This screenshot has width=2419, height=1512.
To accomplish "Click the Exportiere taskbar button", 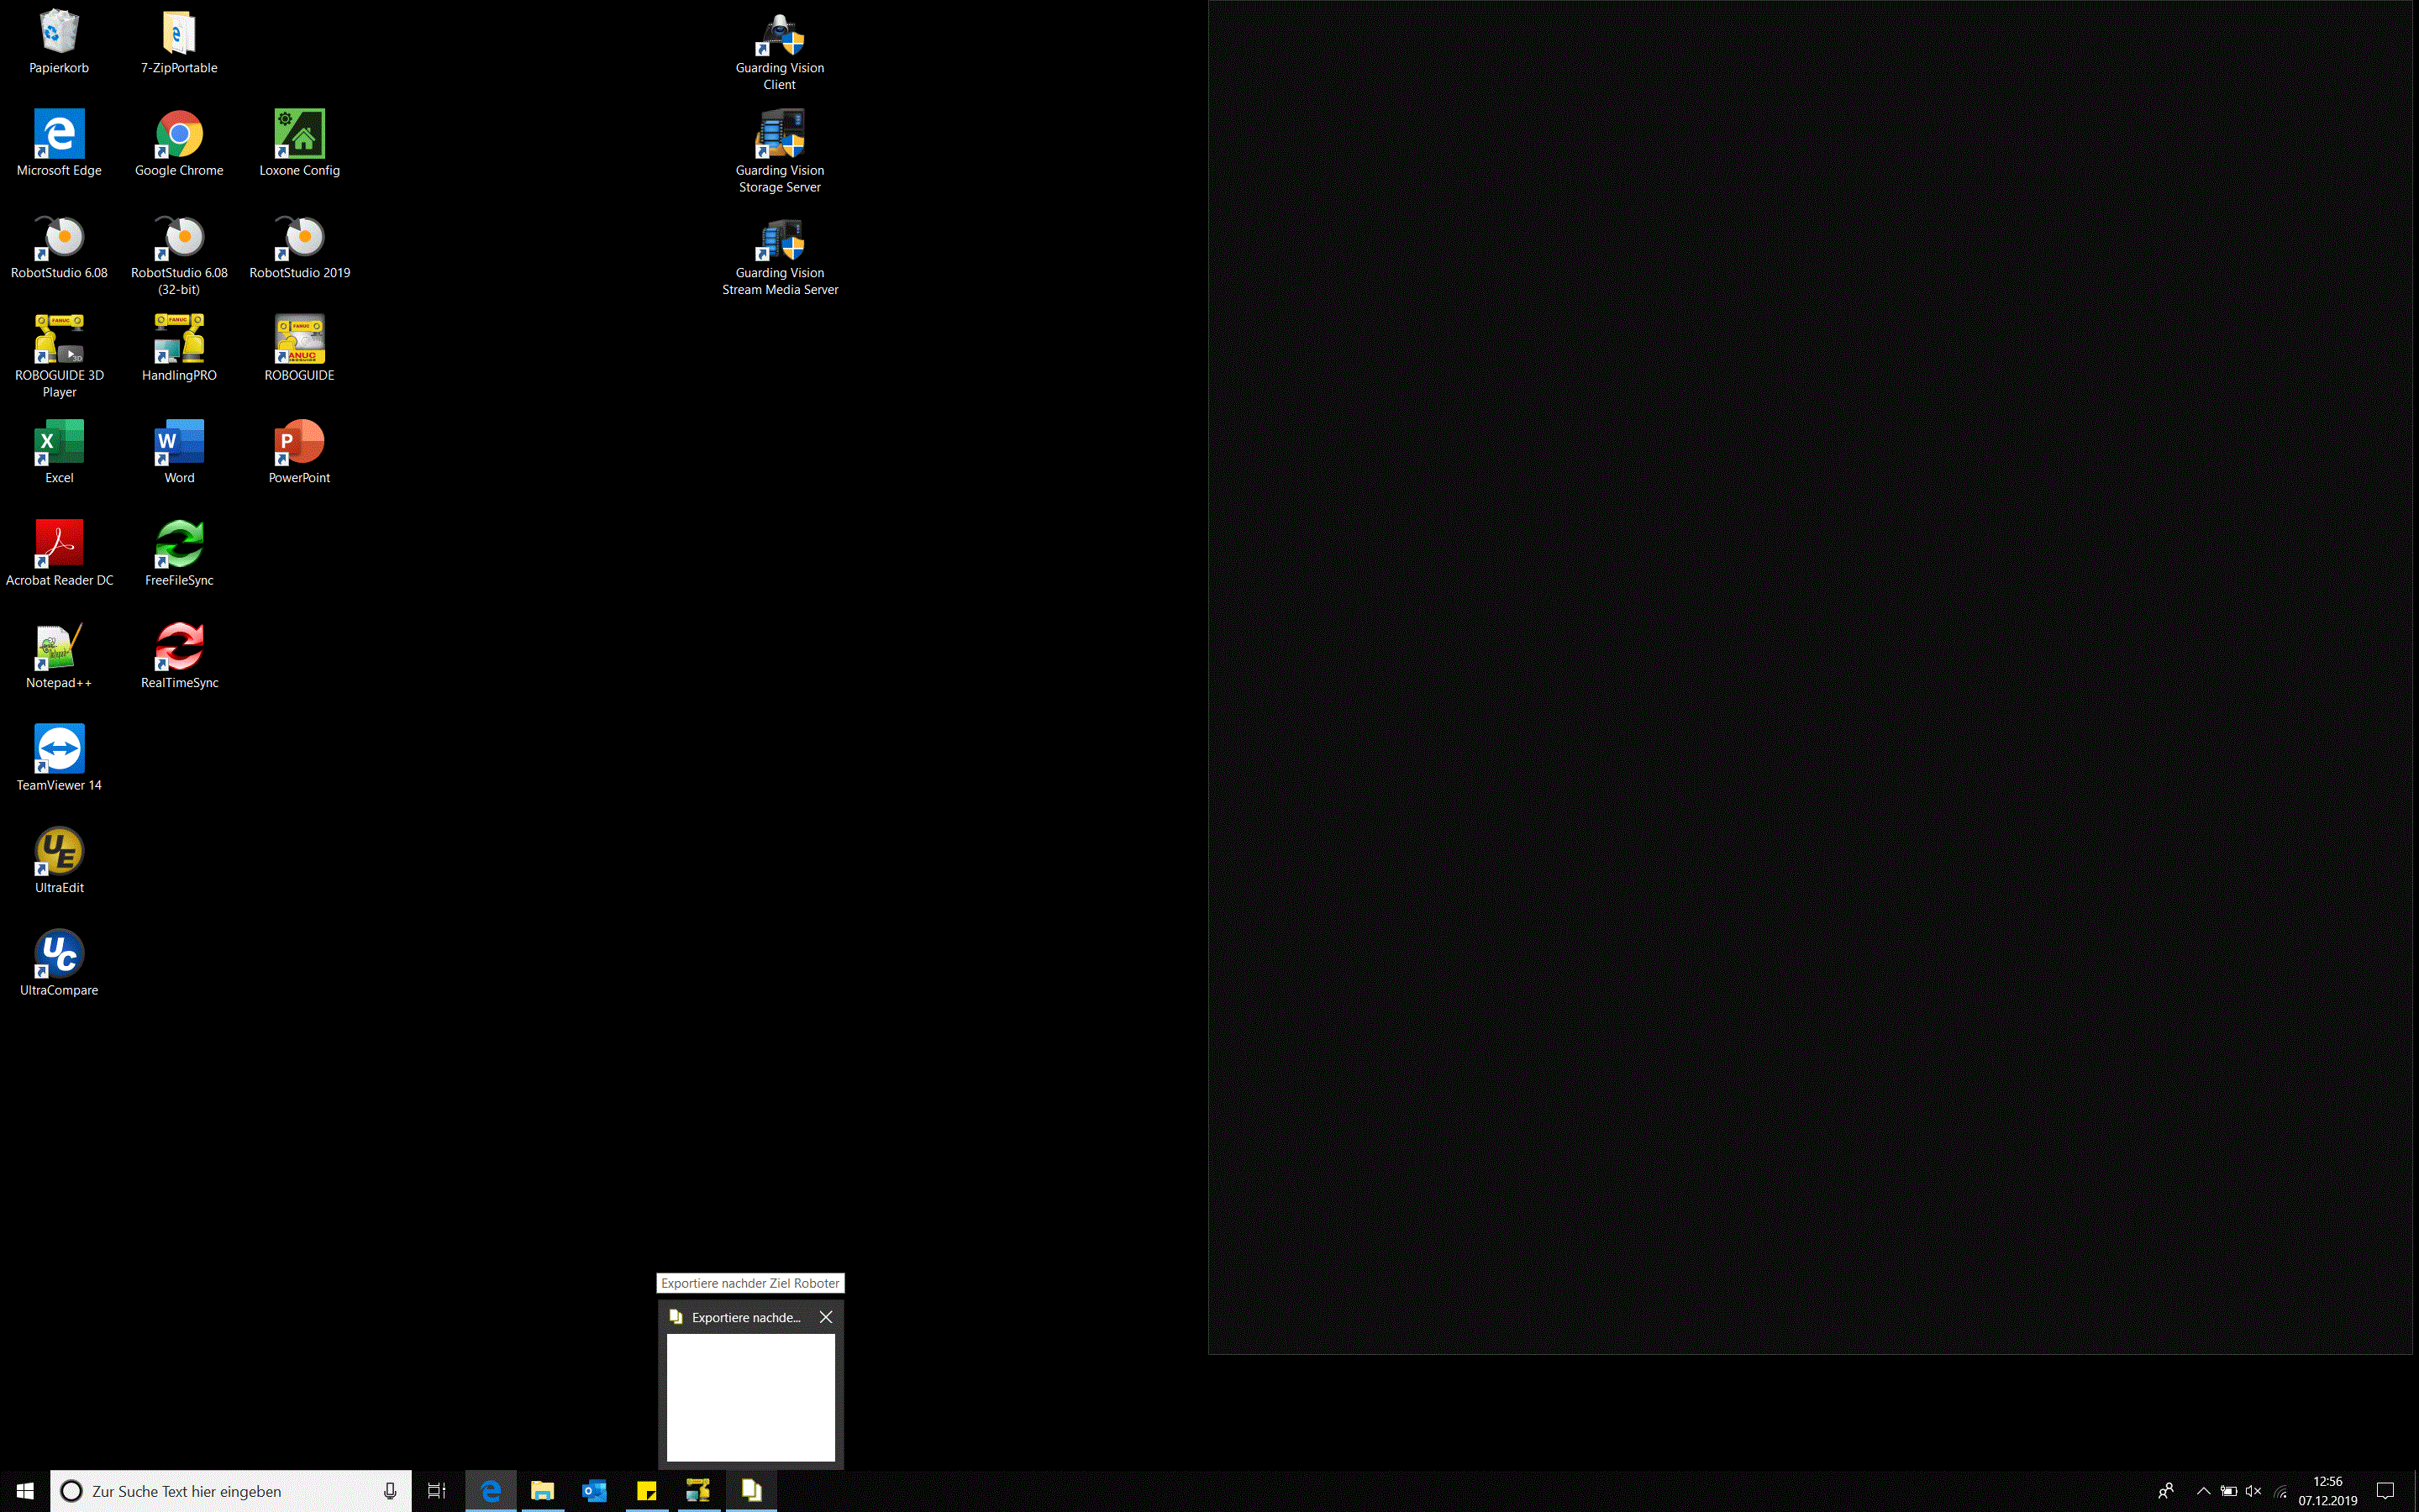I will [x=751, y=1491].
